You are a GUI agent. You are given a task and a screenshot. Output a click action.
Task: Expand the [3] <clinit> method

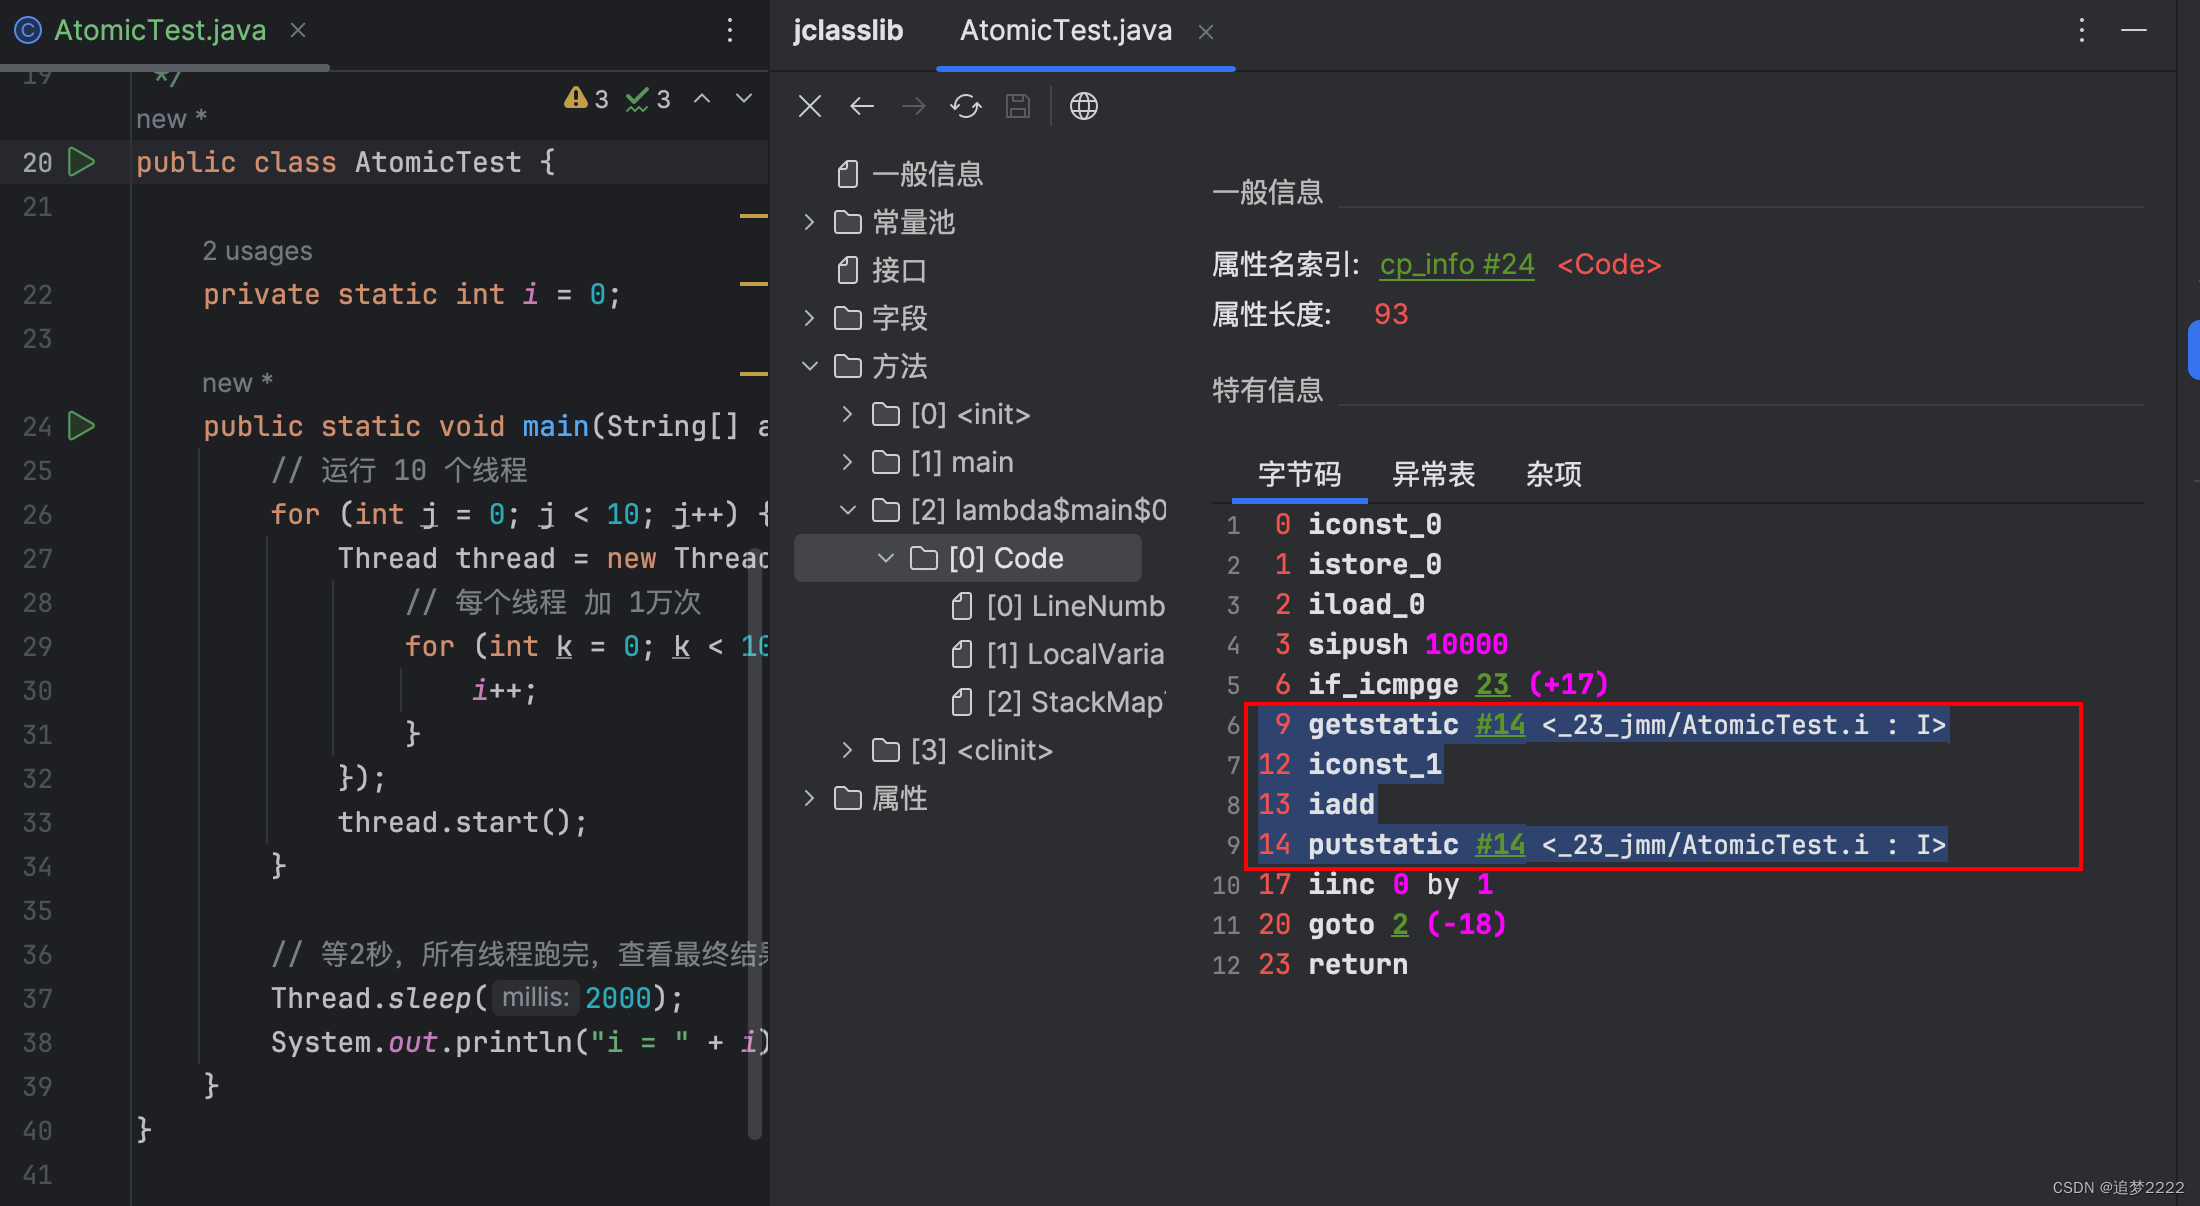pyautogui.click(x=847, y=750)
